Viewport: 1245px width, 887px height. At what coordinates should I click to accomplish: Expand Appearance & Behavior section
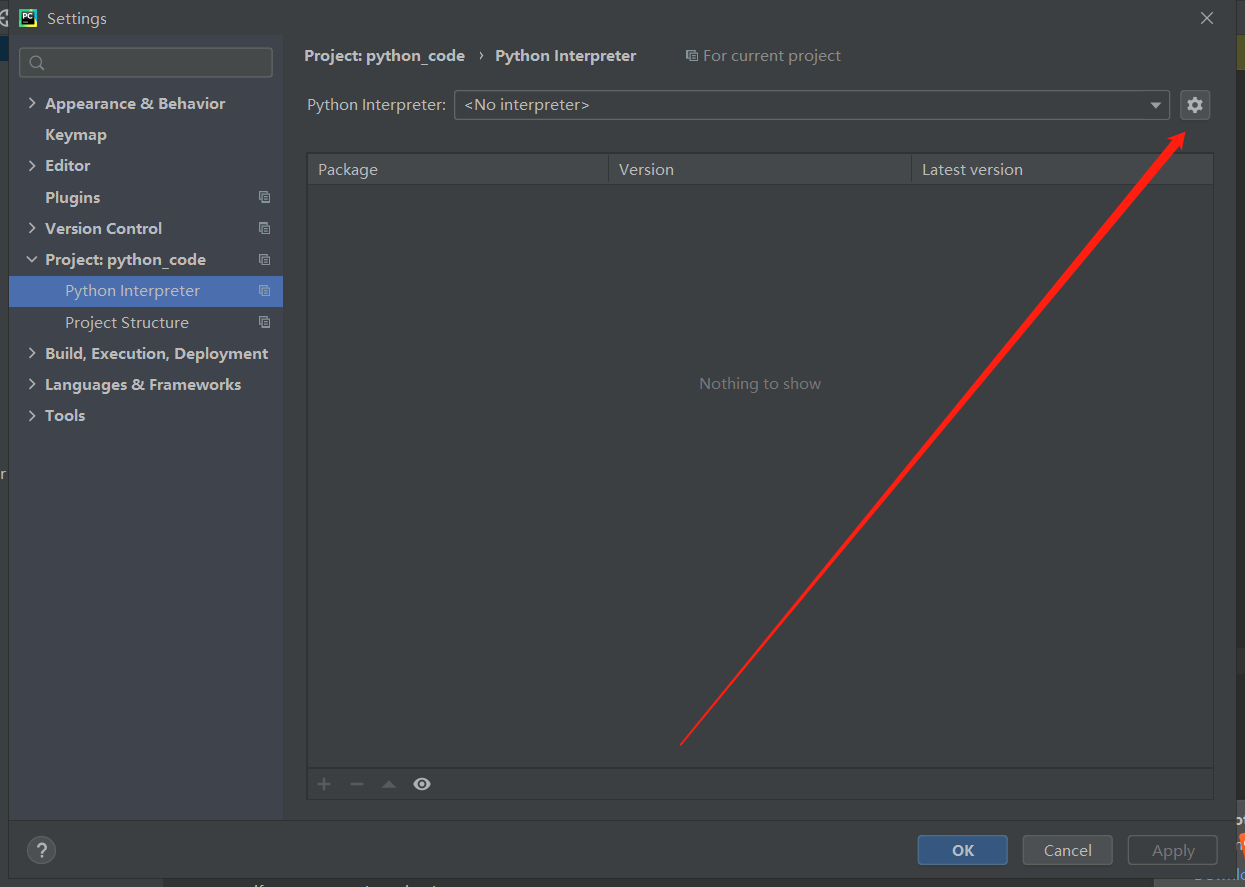[x=32, y=103]
